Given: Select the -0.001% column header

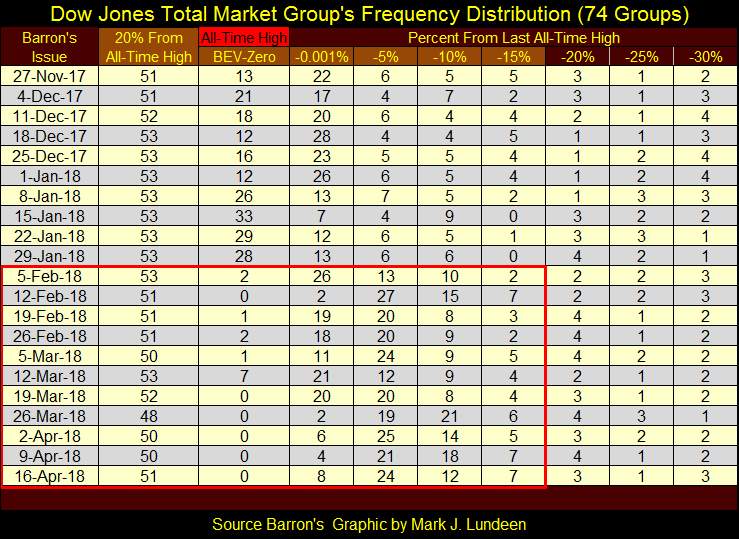Looking at the screenshot, I should click(322, 56).
